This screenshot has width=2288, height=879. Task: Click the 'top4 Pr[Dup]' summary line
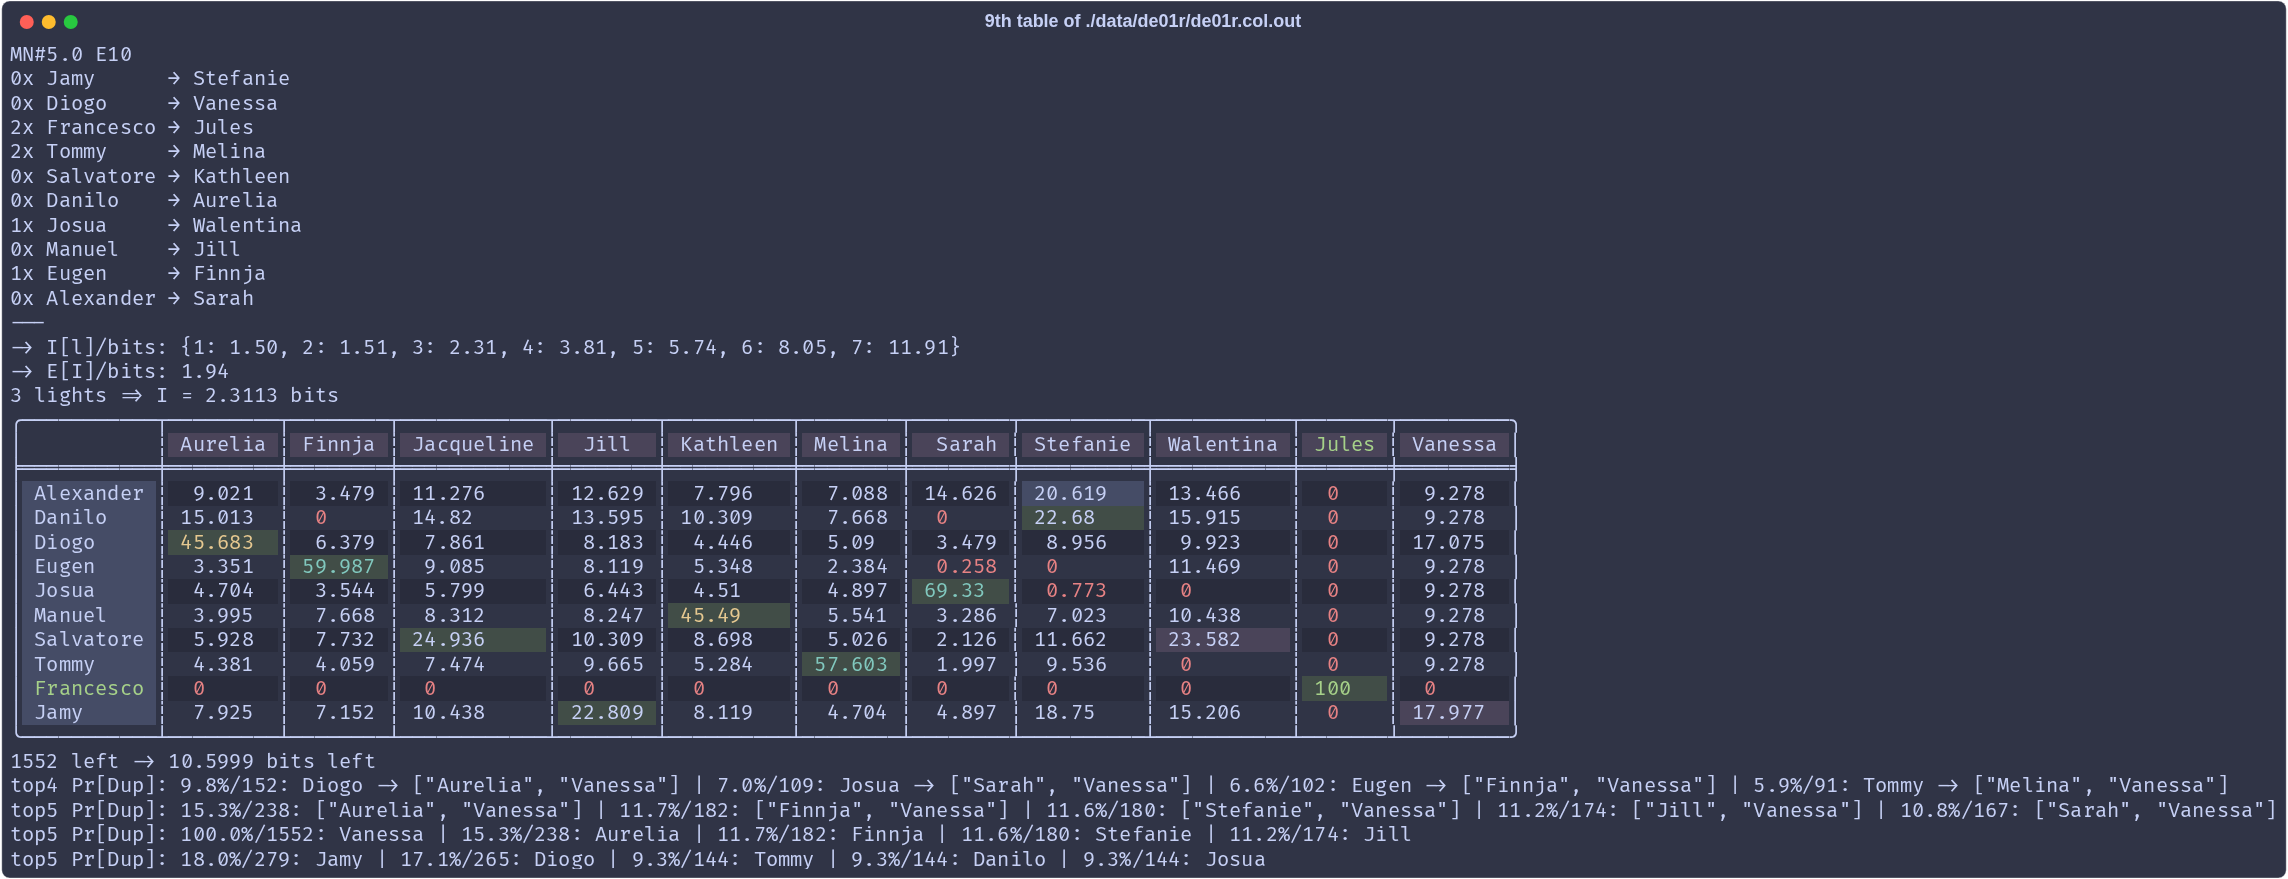(x=1120, y=785)
